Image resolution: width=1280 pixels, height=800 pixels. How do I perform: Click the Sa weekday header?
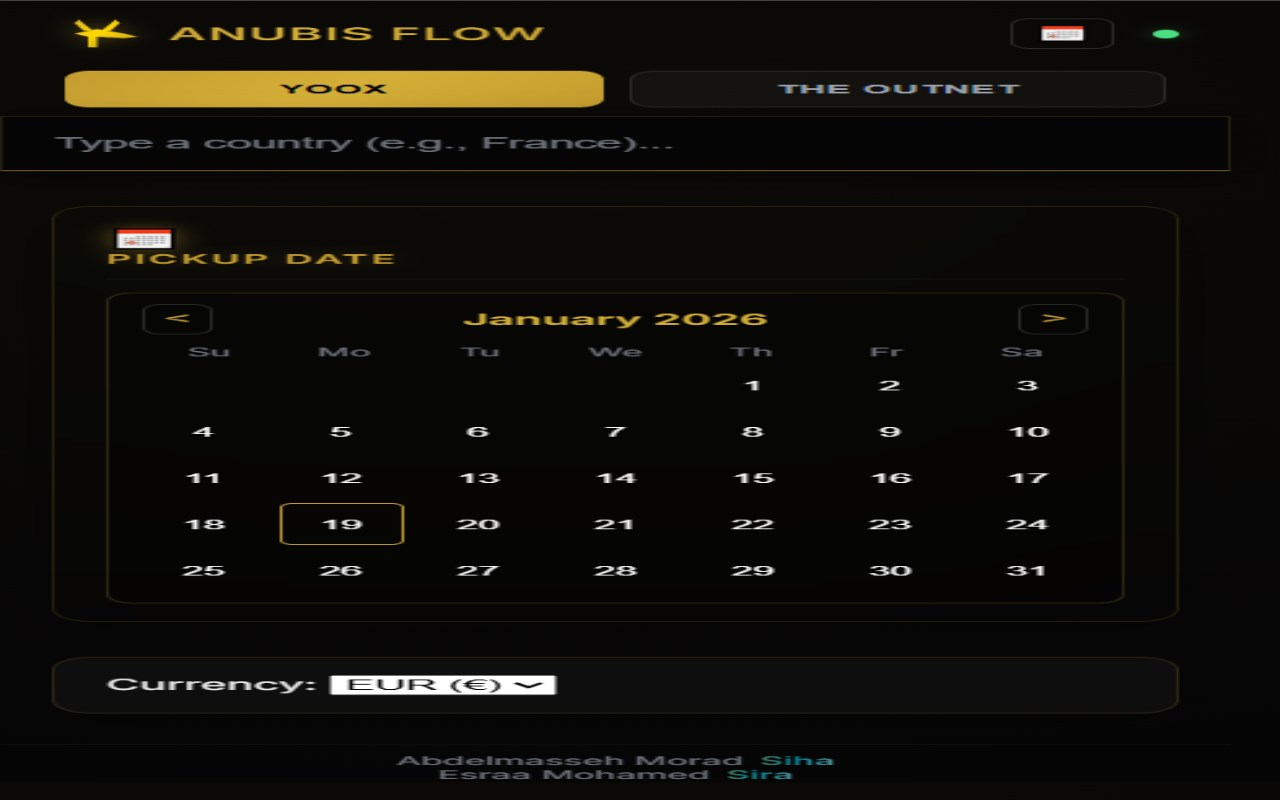(x=1021, y=351)
